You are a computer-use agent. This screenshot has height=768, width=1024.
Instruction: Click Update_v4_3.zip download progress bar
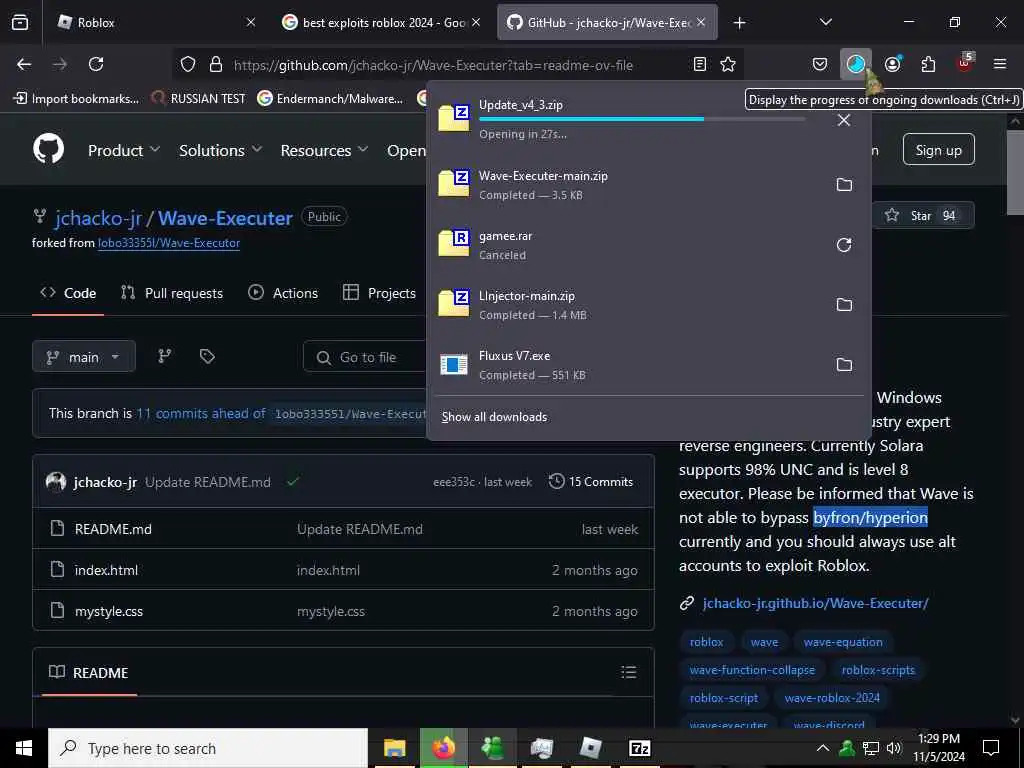pyautogui.click(x=642, y=119)
